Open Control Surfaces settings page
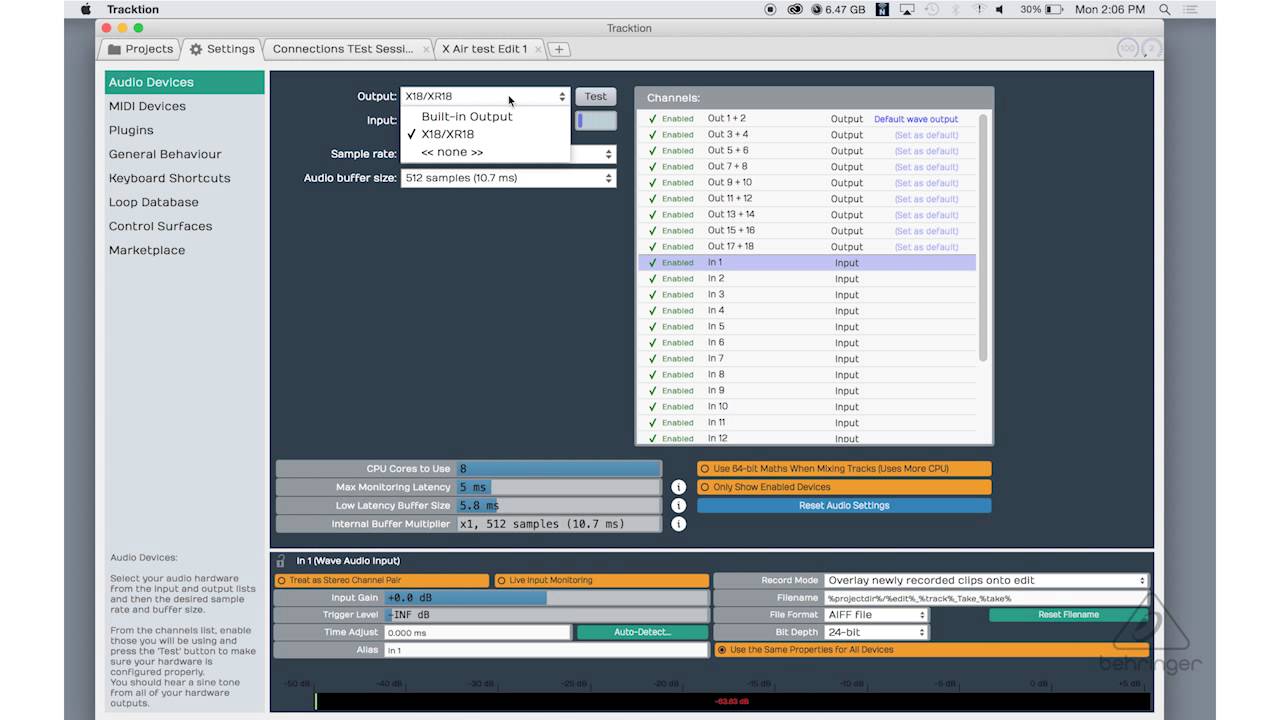This screenshot has width=1280, height=720. (x=160, y=226)
